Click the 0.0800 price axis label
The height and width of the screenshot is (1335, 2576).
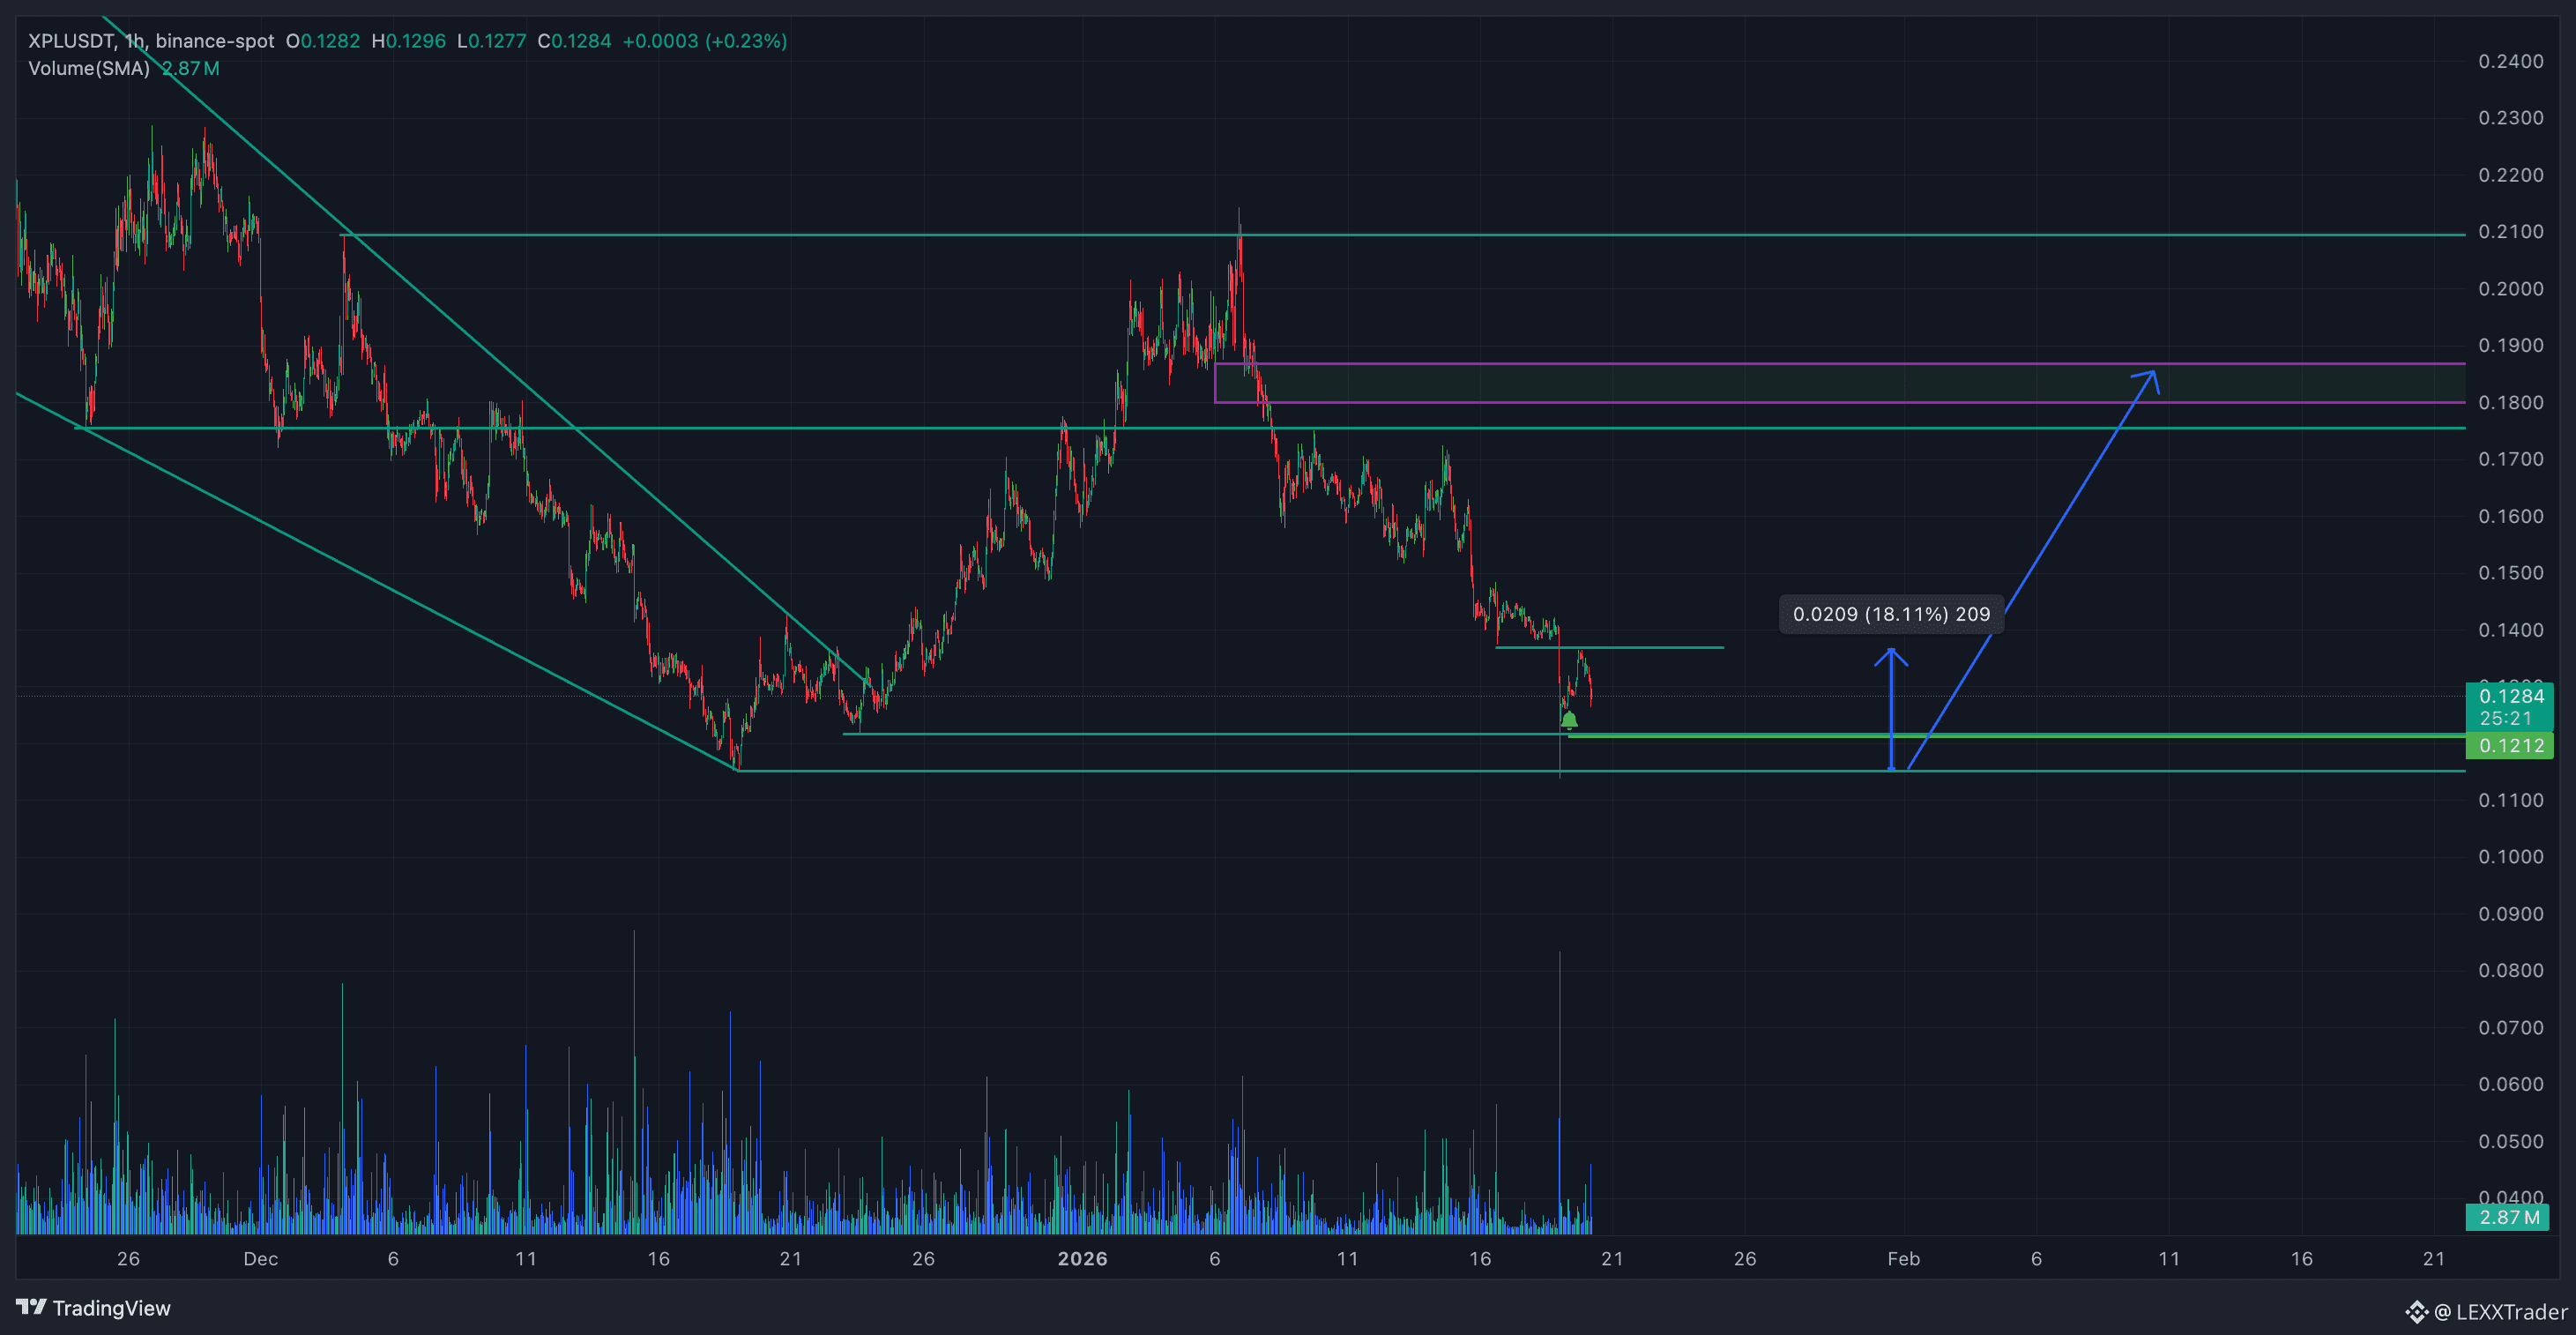[2510, 970]
